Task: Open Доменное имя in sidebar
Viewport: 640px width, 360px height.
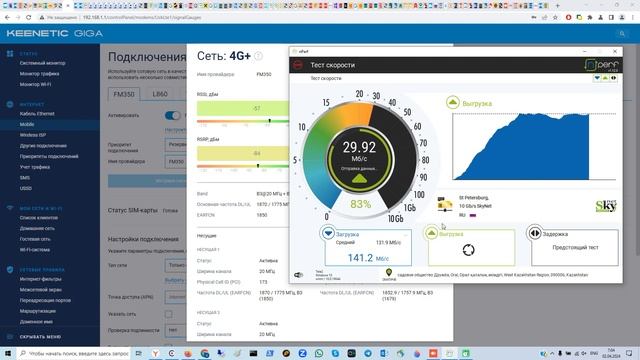Action: coord(36,322)
